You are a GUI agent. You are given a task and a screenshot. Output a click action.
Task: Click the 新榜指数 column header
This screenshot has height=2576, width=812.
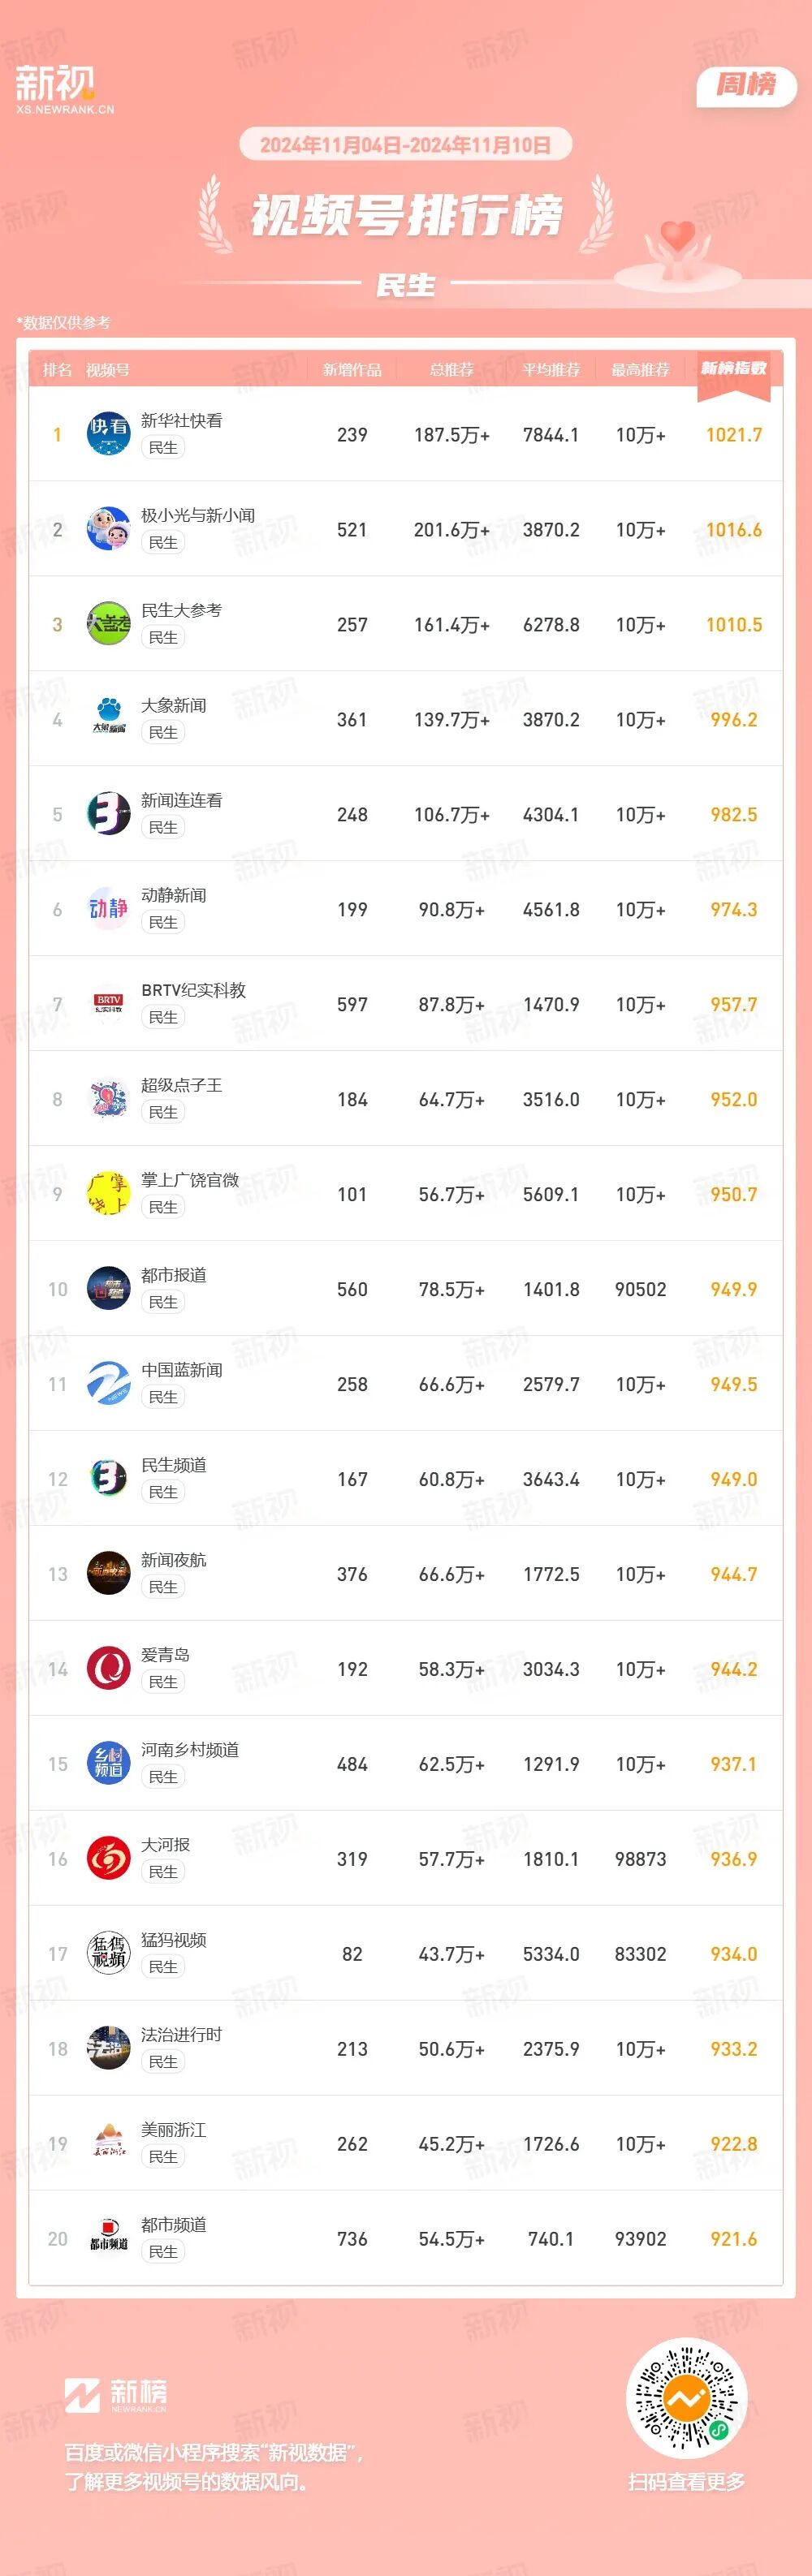(x=733, y=369)
